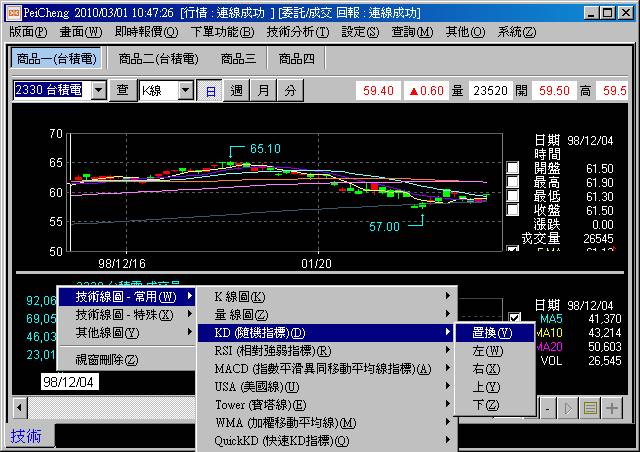Screen dimensions: 640x452
Task: Click the PeiCheng app icon in title bar
Action: click(14, 13)
